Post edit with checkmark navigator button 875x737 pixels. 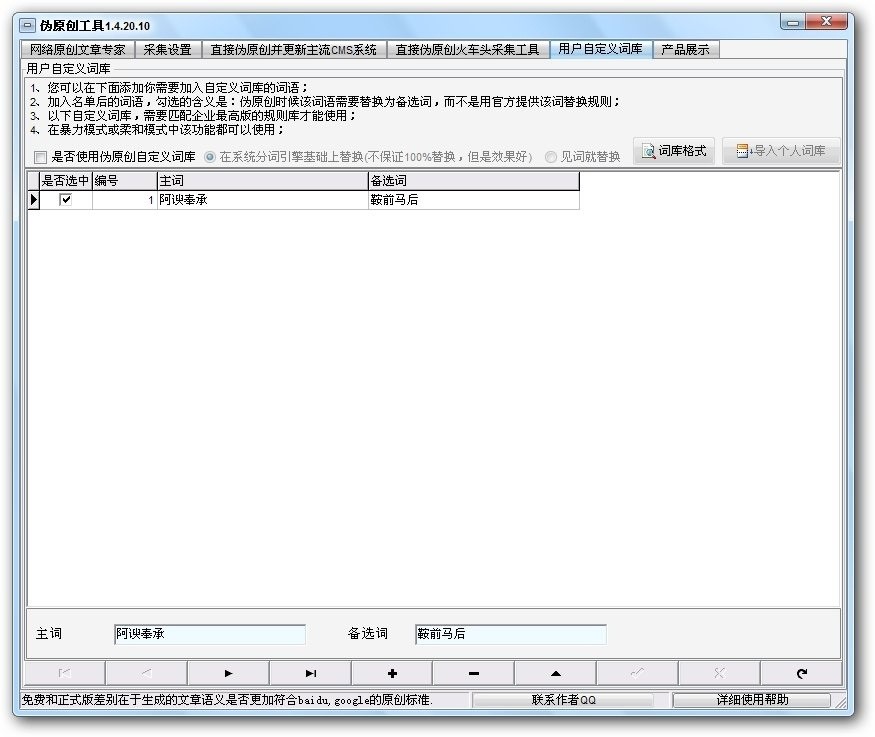637,673
